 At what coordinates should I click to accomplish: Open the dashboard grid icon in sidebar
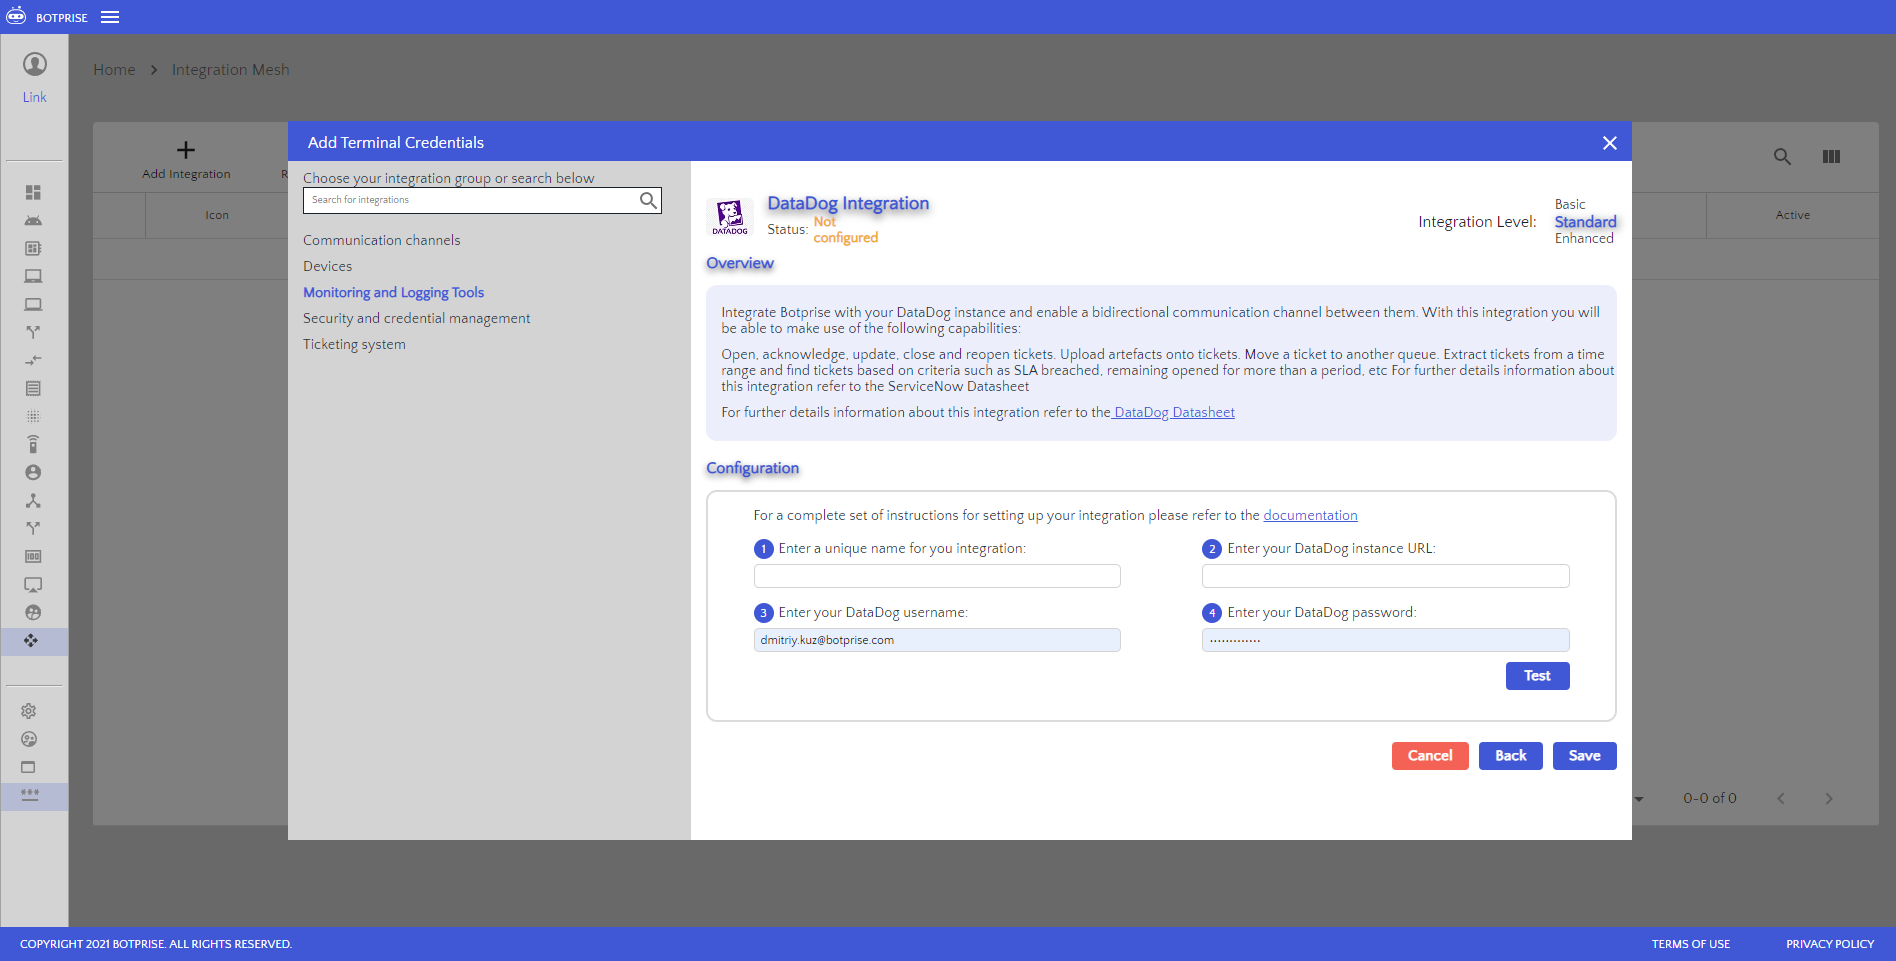[33, 192]
